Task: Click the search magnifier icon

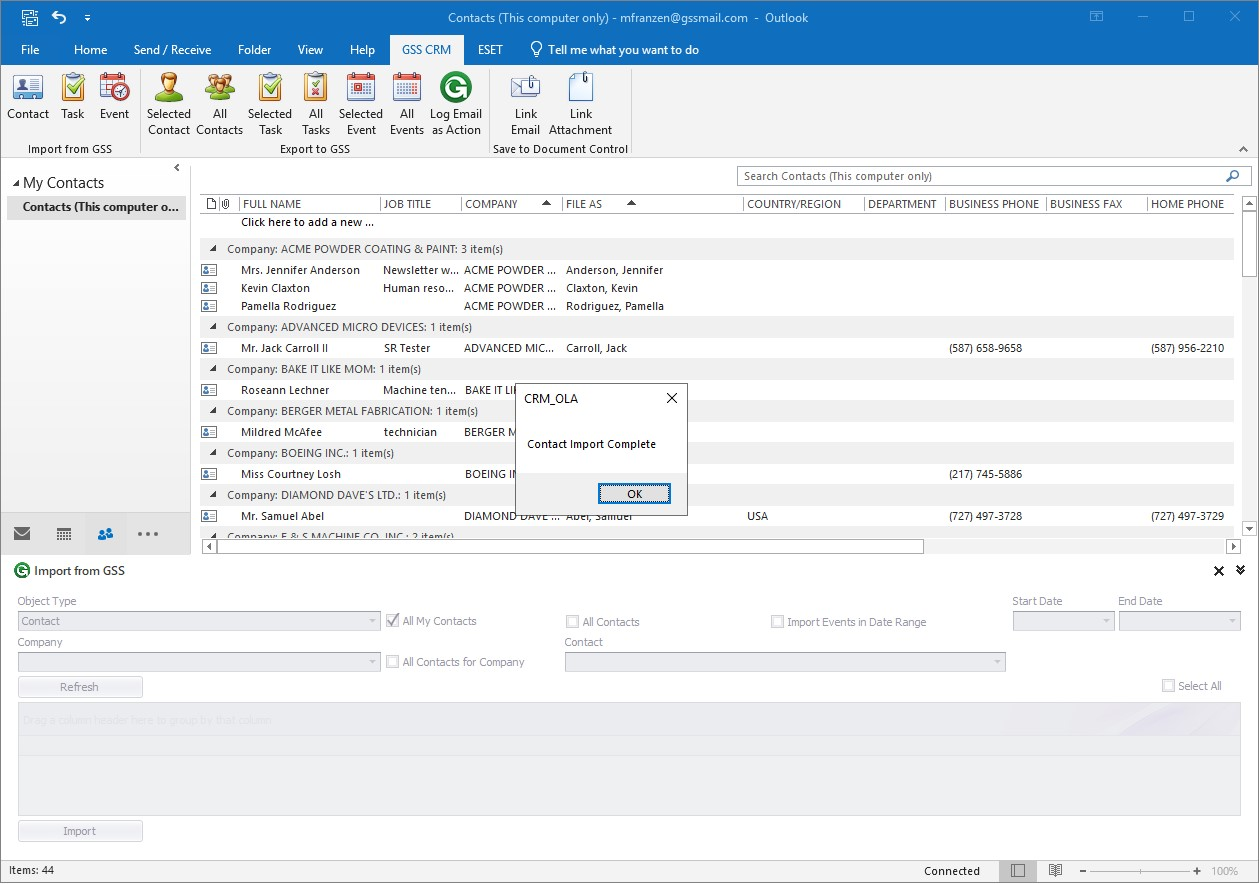Action: (x=1232, y=176)
